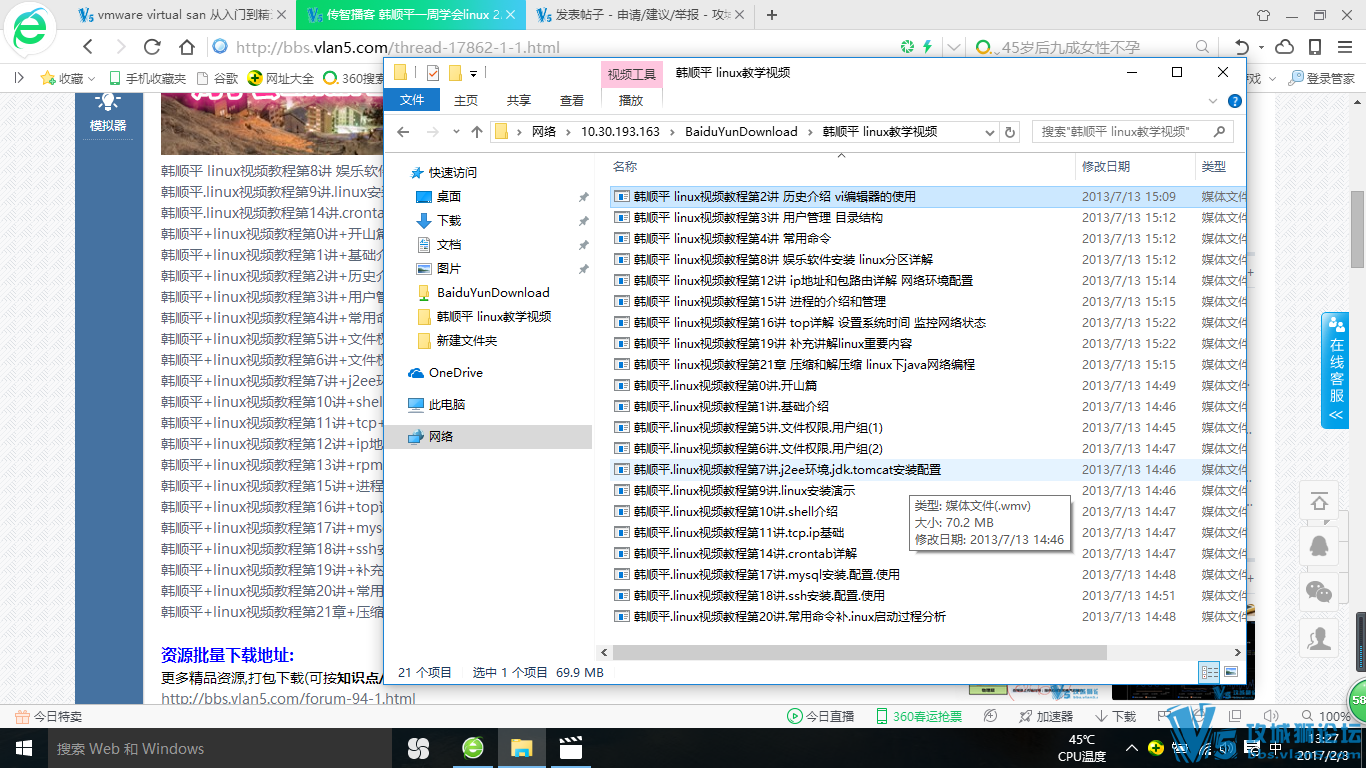Reload the page in browser

click(152, 47)
